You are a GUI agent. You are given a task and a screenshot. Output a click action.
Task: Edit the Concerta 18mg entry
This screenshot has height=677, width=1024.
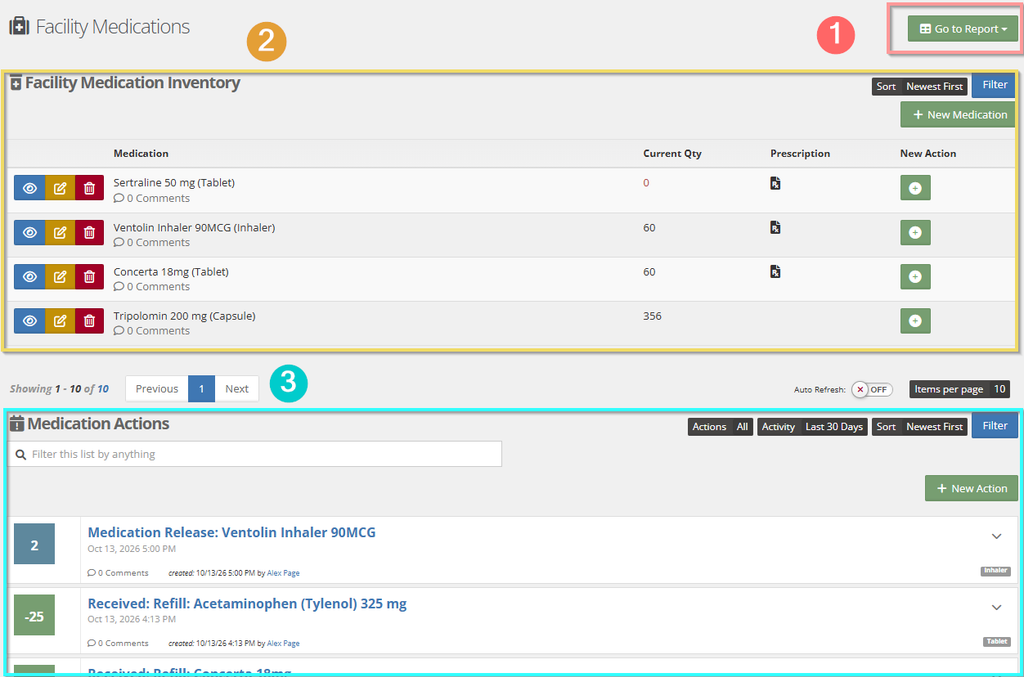coord(60,277)
